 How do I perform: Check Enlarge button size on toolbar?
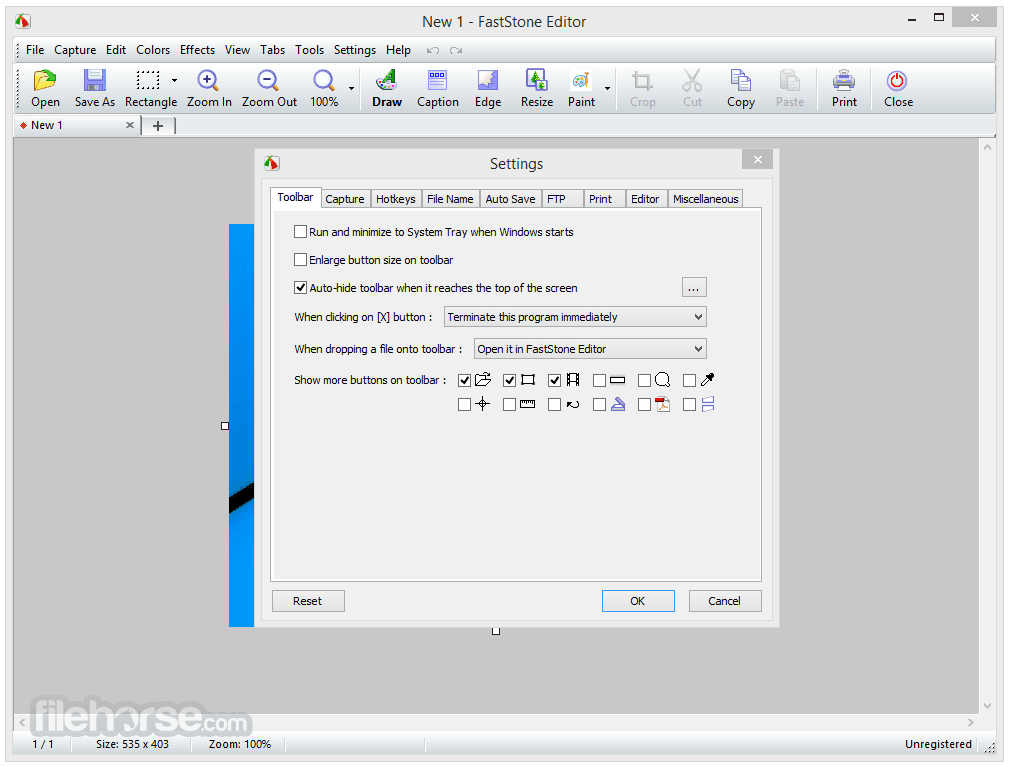tap(300, 260)
